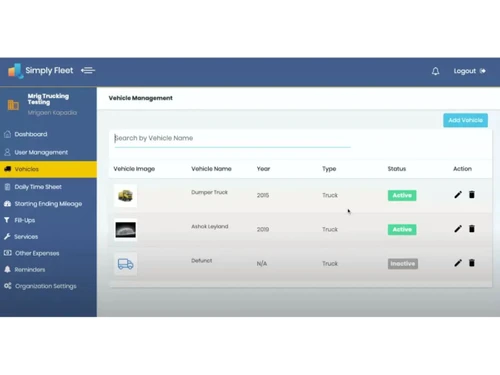500x375 pixels.
Task: Edit the Dumper Truck with pencil icon
Action: coord(458,195)
